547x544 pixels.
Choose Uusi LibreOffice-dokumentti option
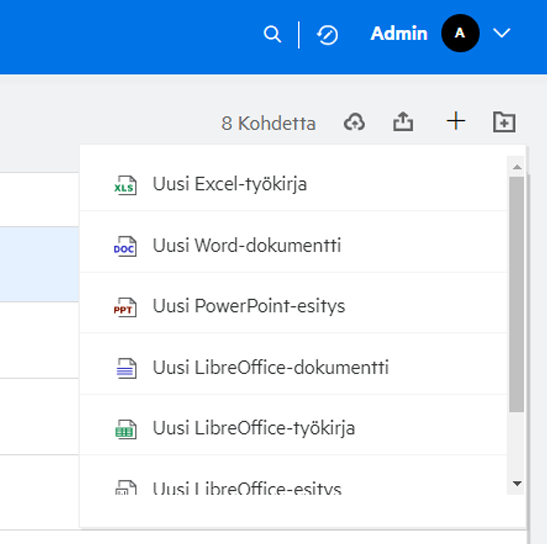(293, 368)
